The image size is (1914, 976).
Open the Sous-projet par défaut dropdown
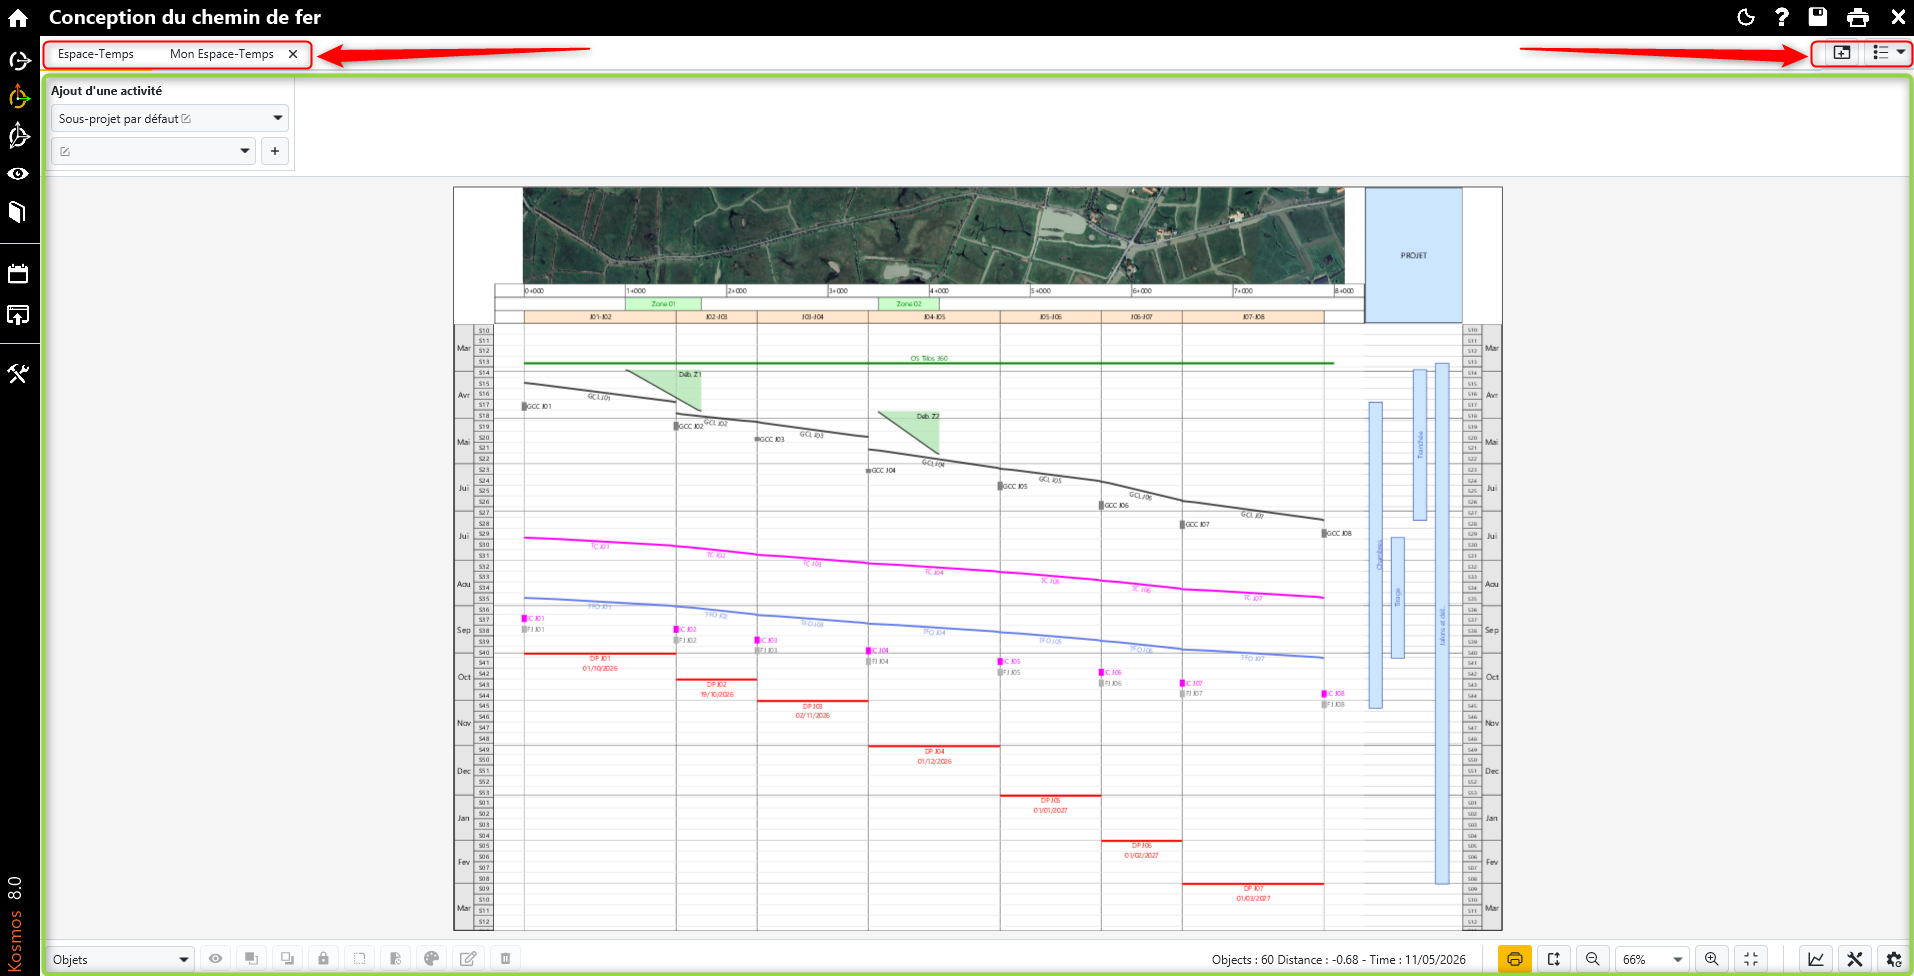pos(169,119)
